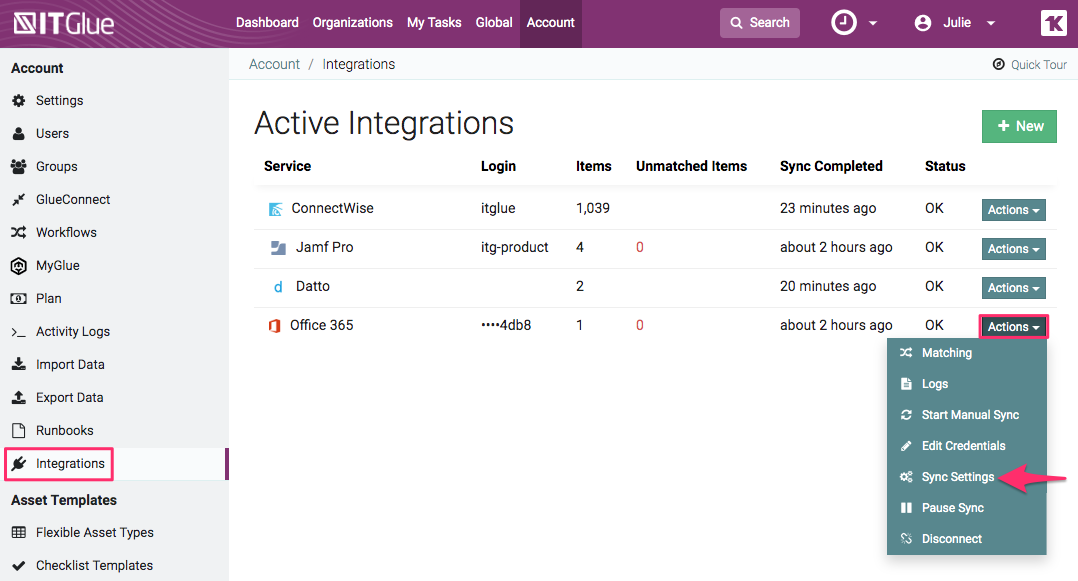Switch to the Organizations navigation tab
The width and height of the screenshot is (1078, 581).
point(352,22)
